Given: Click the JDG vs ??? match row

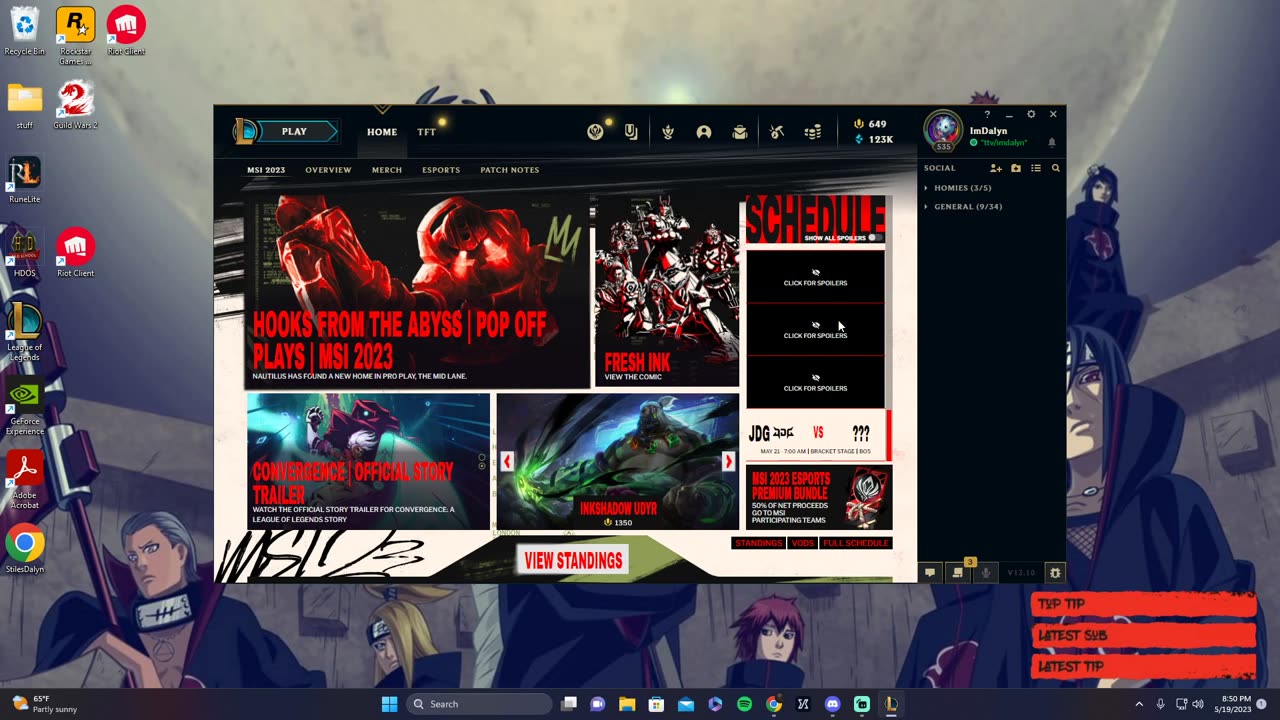Looking at the screenshot, I should pos(815,437).
